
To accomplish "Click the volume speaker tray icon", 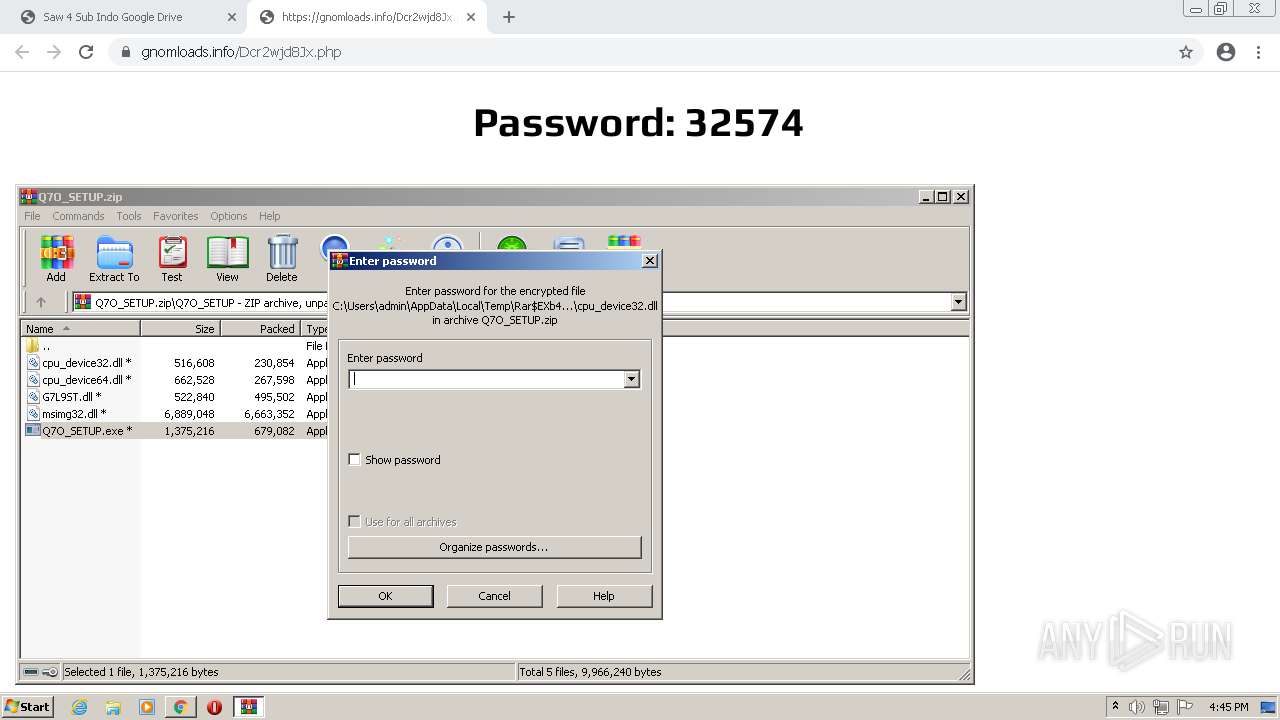I will (x=1137, y=707).
